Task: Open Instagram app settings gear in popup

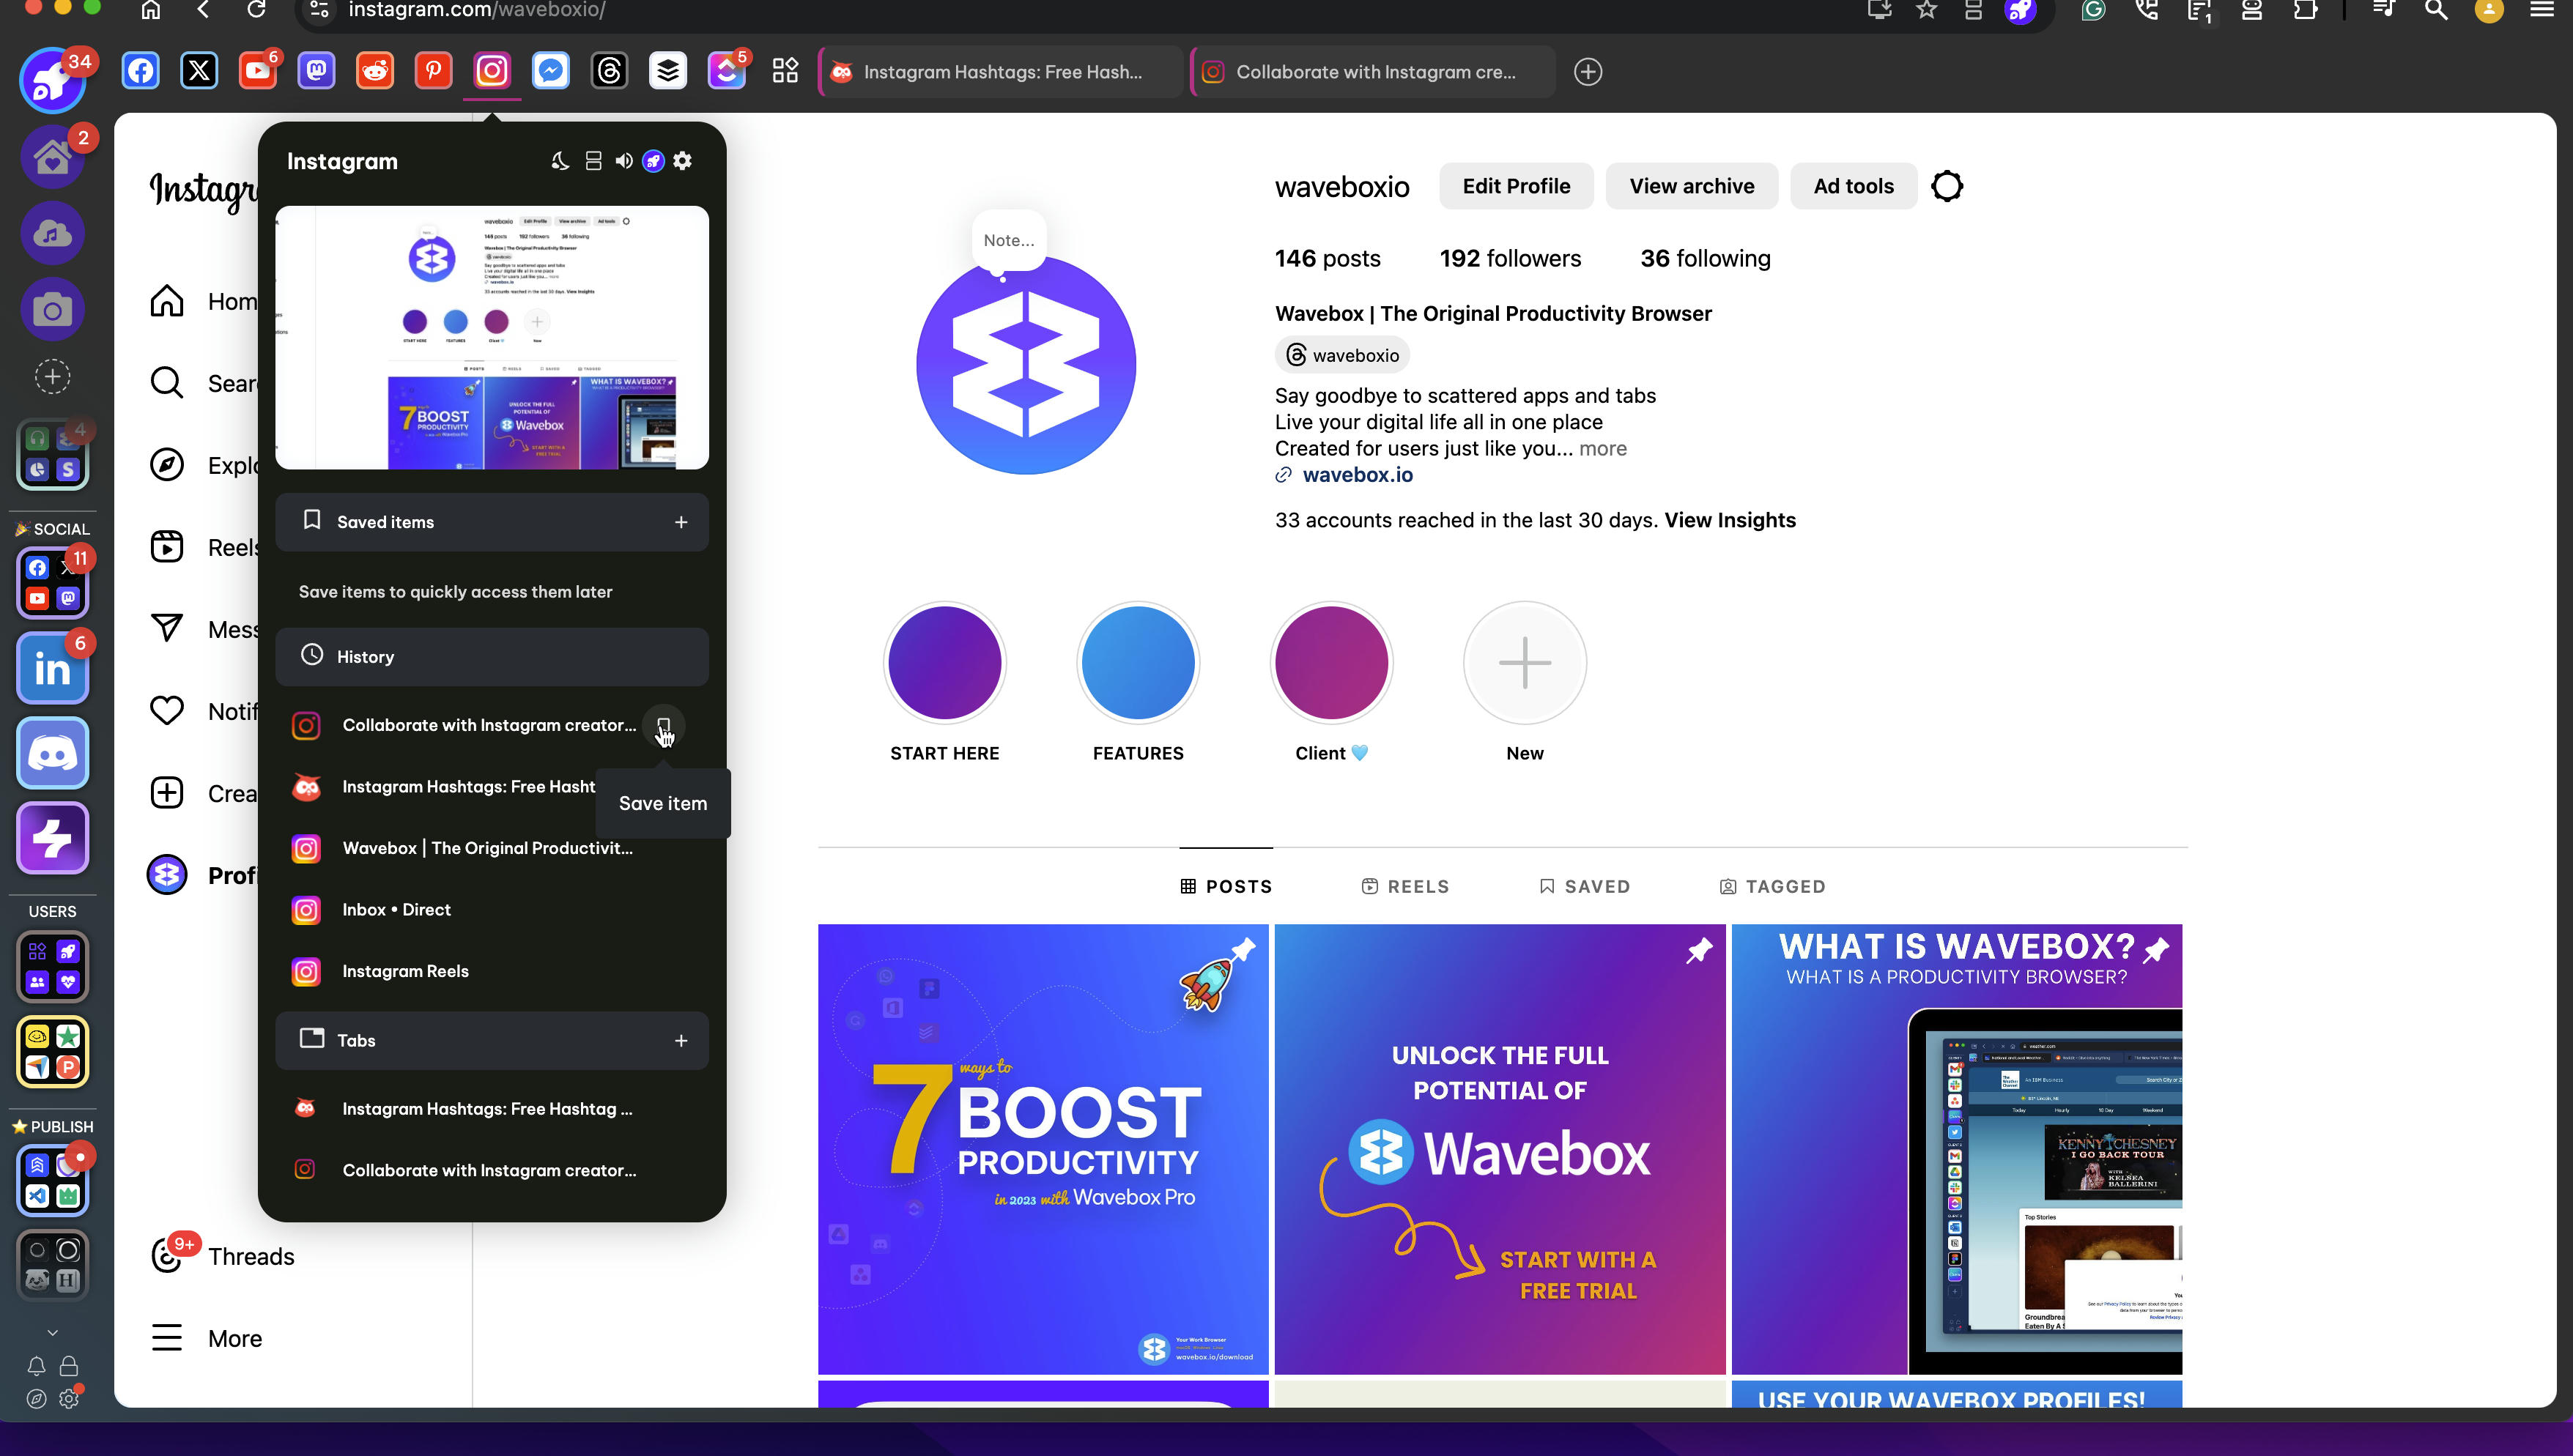Action: pos(683,161)
